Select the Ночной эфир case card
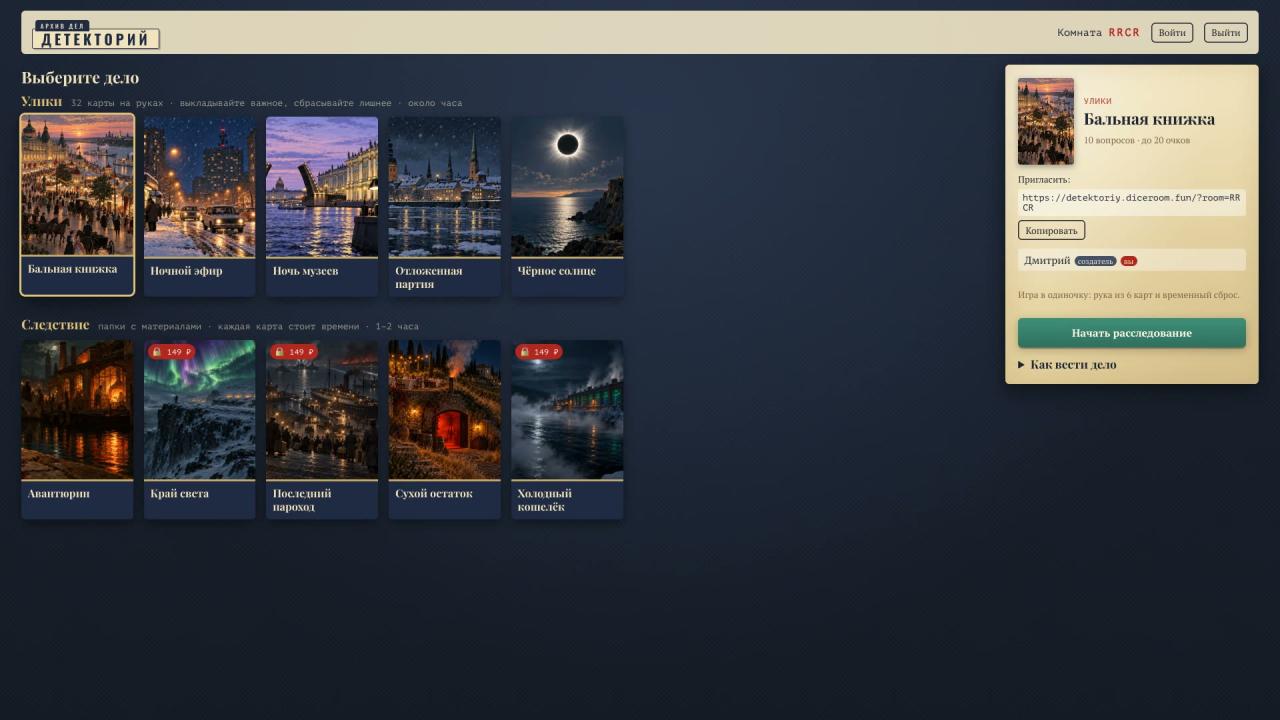Viewport: 1280px width, 720px height. click(200, 206)
